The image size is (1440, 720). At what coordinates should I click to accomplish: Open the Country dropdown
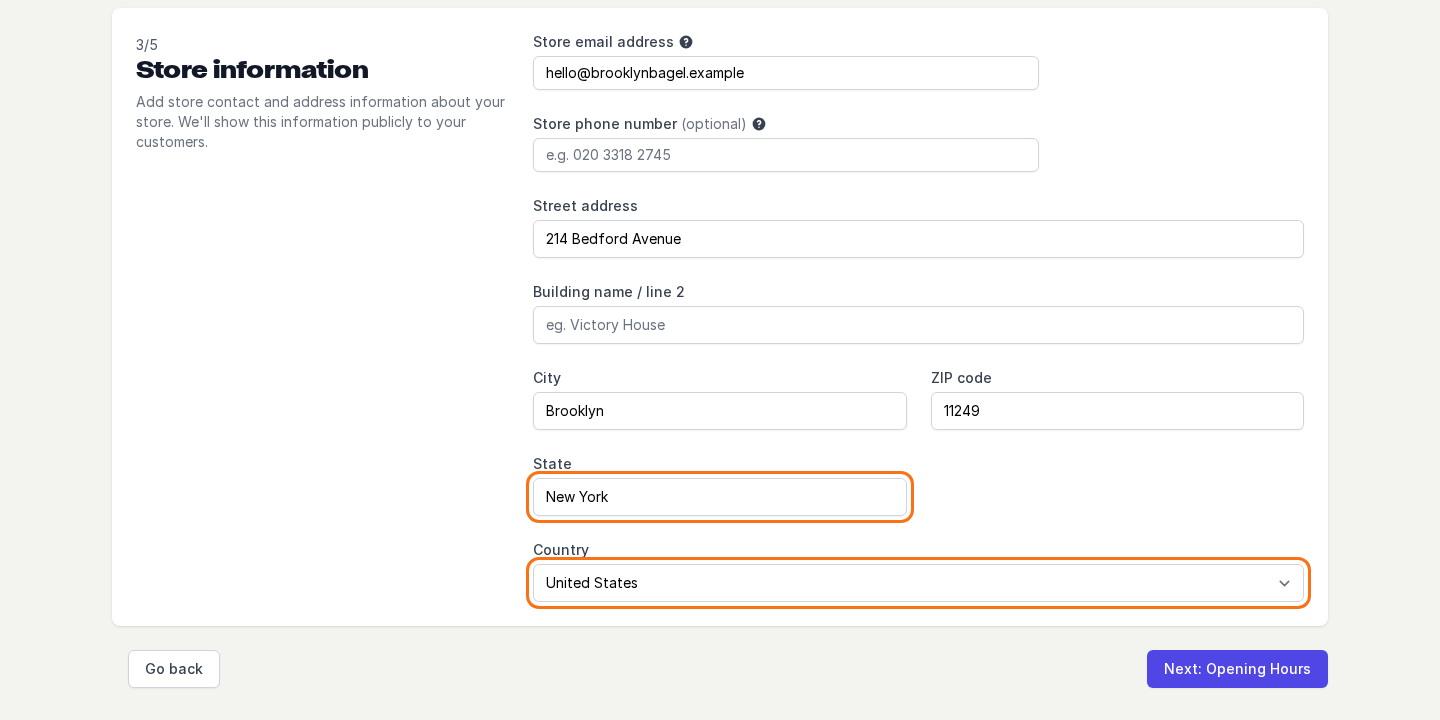point(918,583)
